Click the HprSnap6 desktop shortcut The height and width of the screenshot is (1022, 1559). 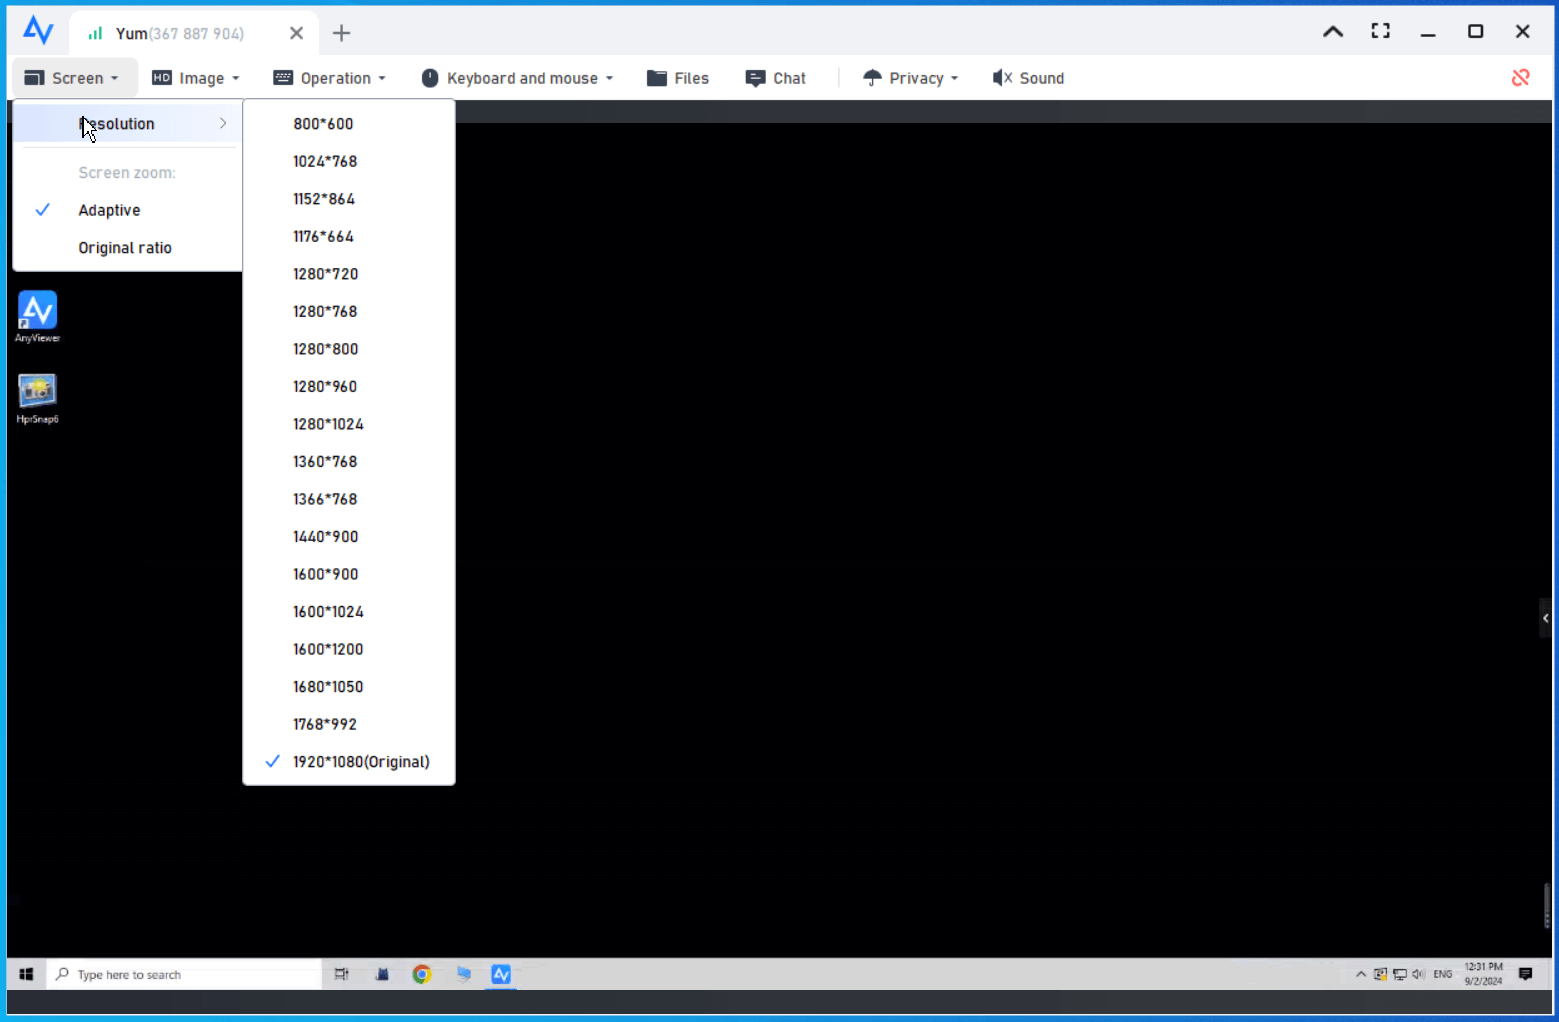(37, 399)
